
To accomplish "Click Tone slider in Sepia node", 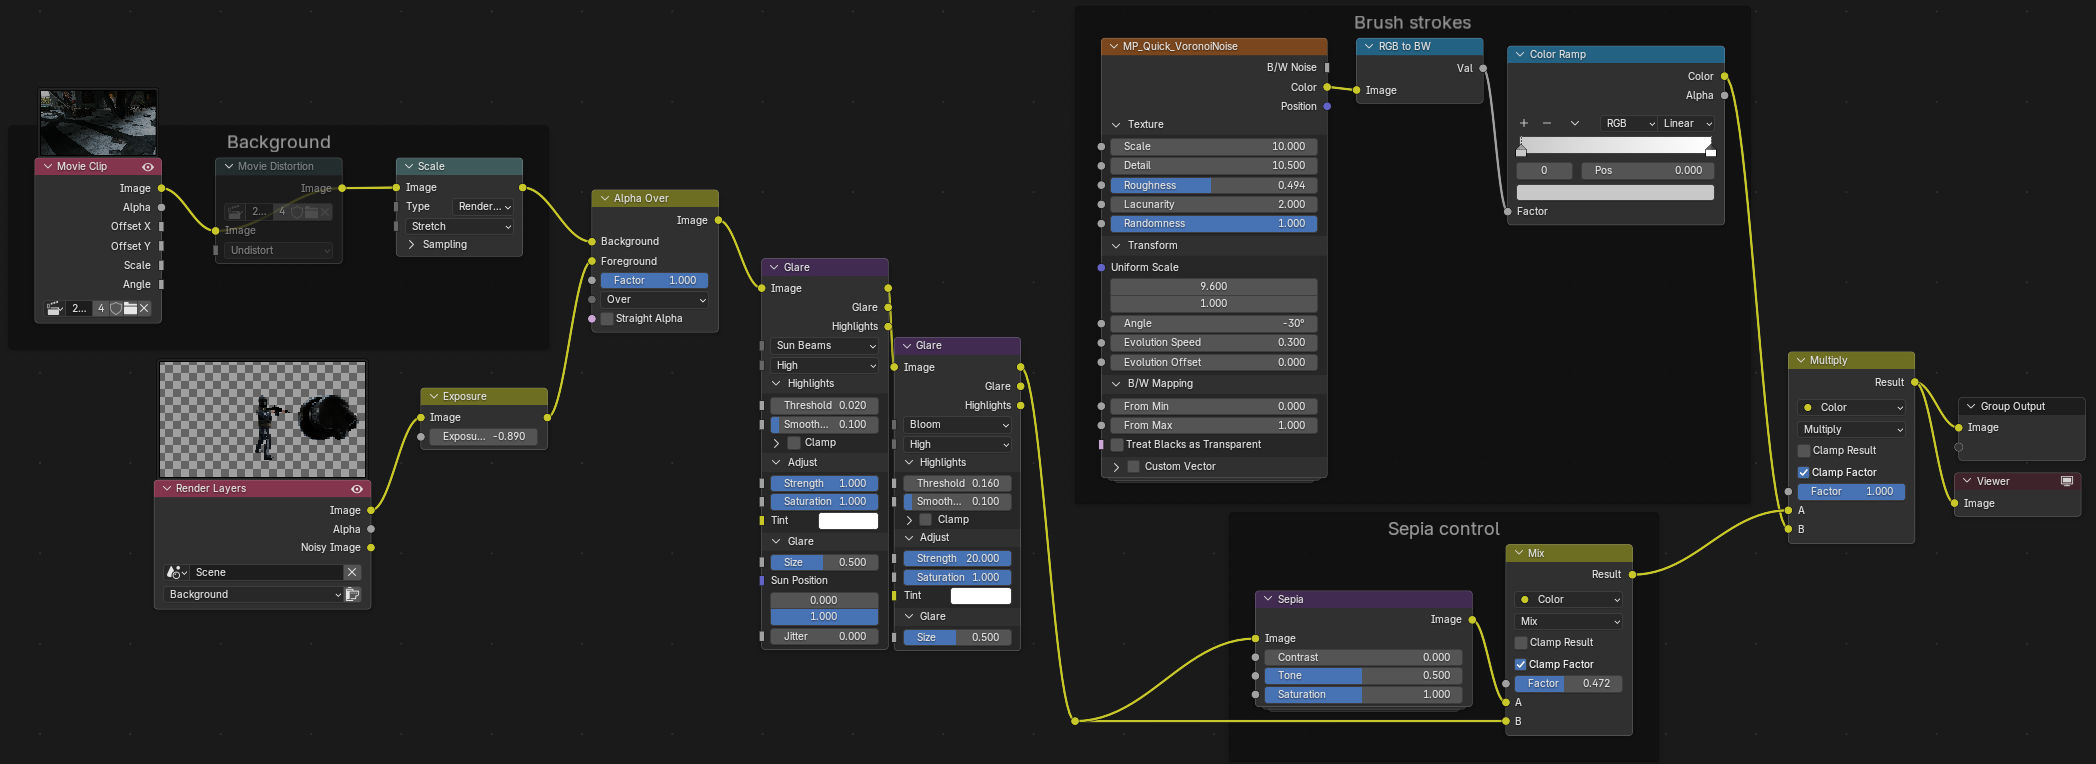I will pyautogui.click(x=1363, y=676).
